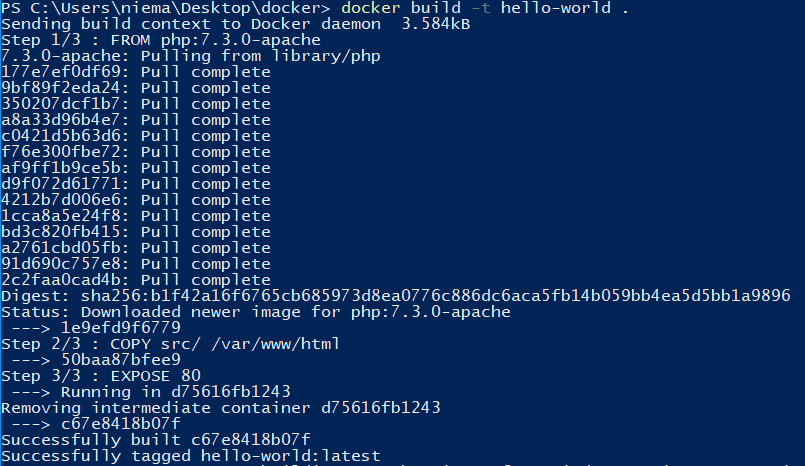Click the layer ID a8a33d96b4e7
The image size is (805, 466).
point(61,120)
